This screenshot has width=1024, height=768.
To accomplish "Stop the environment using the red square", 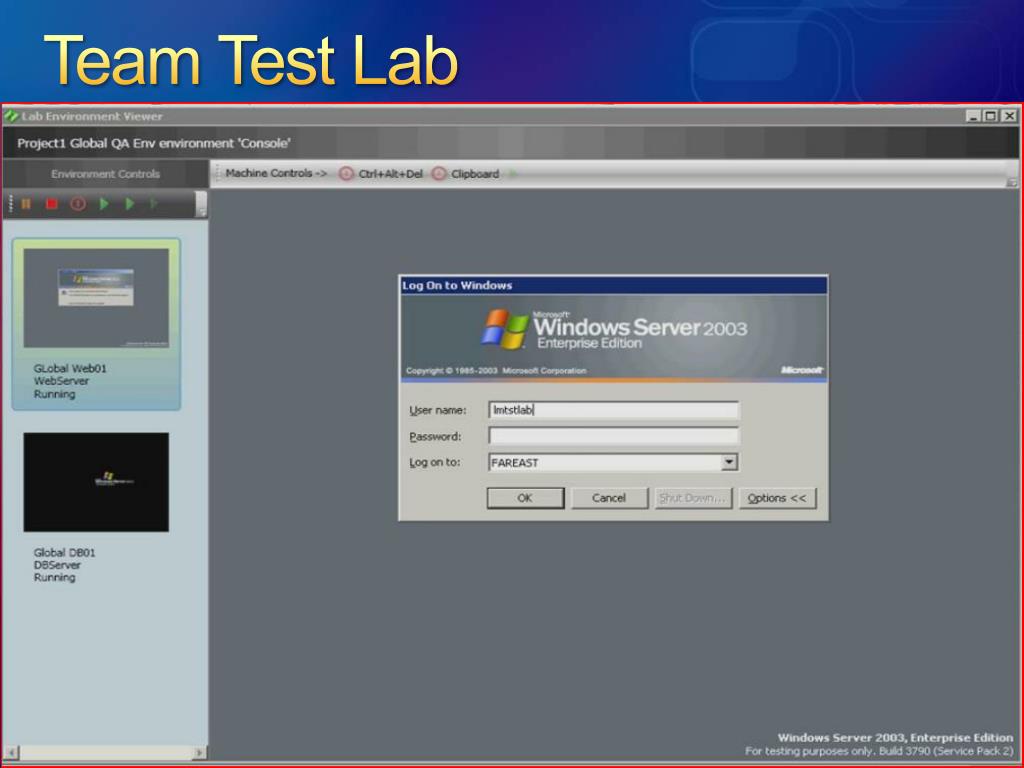I will click(52, 204).
